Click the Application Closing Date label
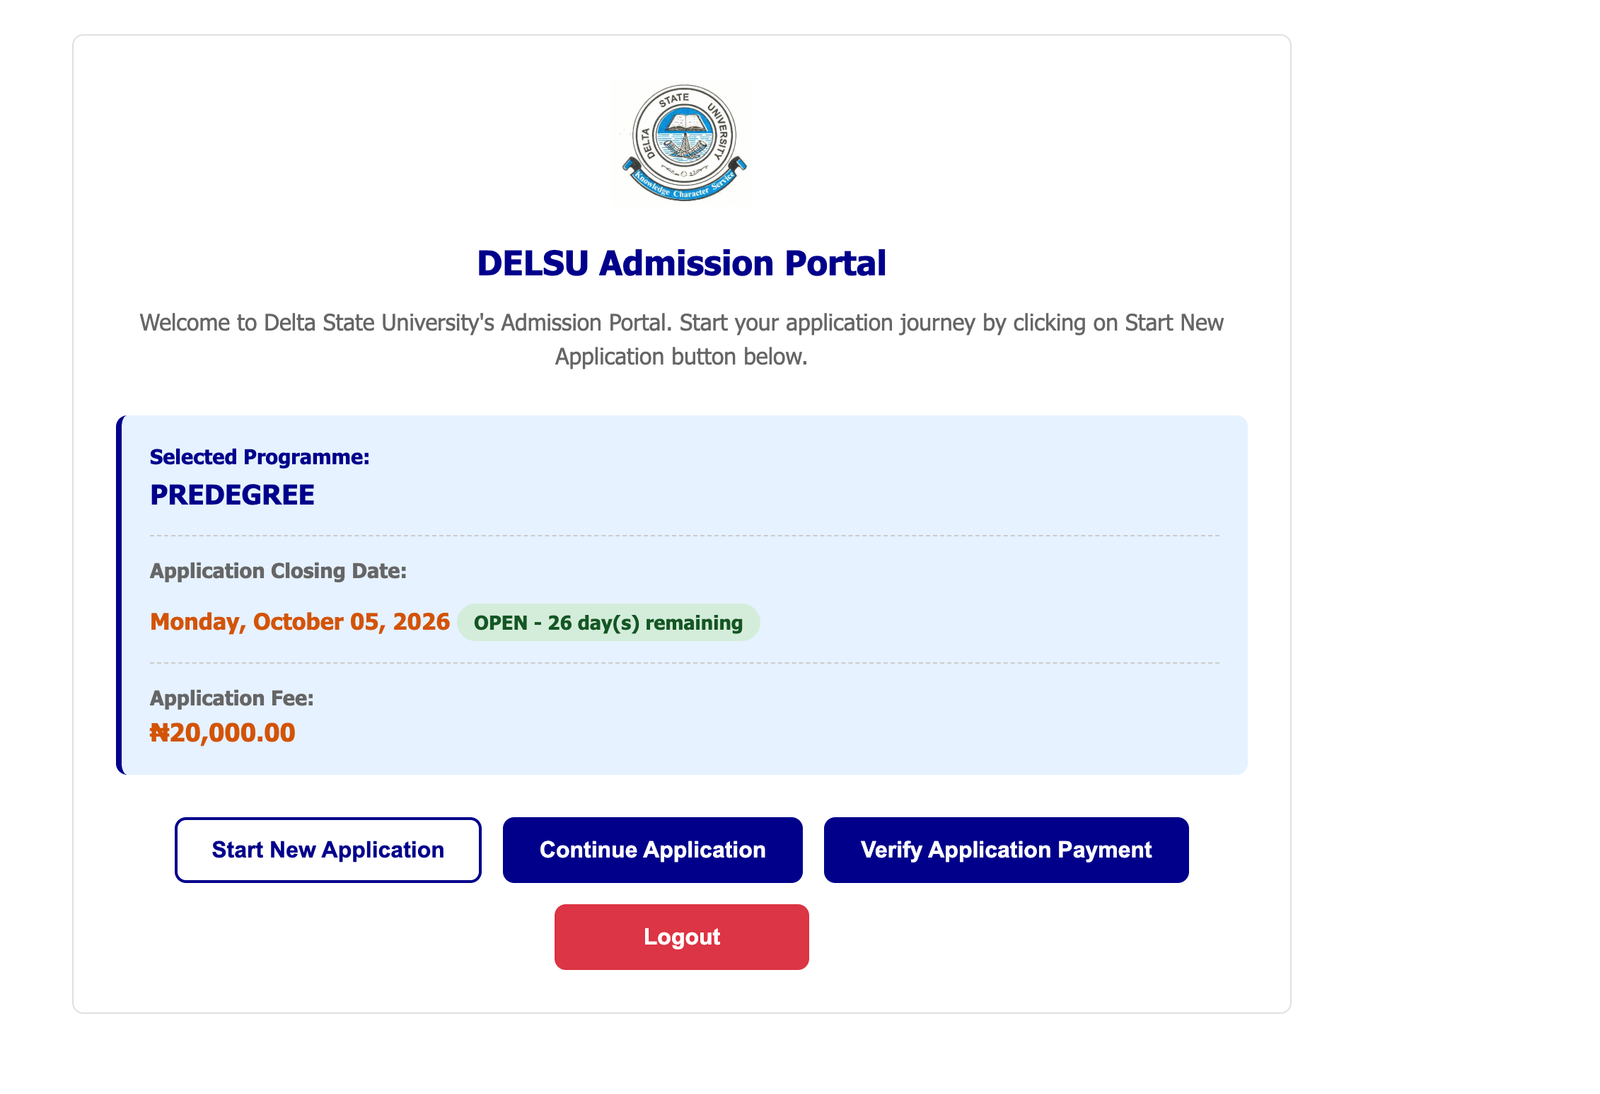Viewport: 1600px width, 1094px height. pos(278,571)
